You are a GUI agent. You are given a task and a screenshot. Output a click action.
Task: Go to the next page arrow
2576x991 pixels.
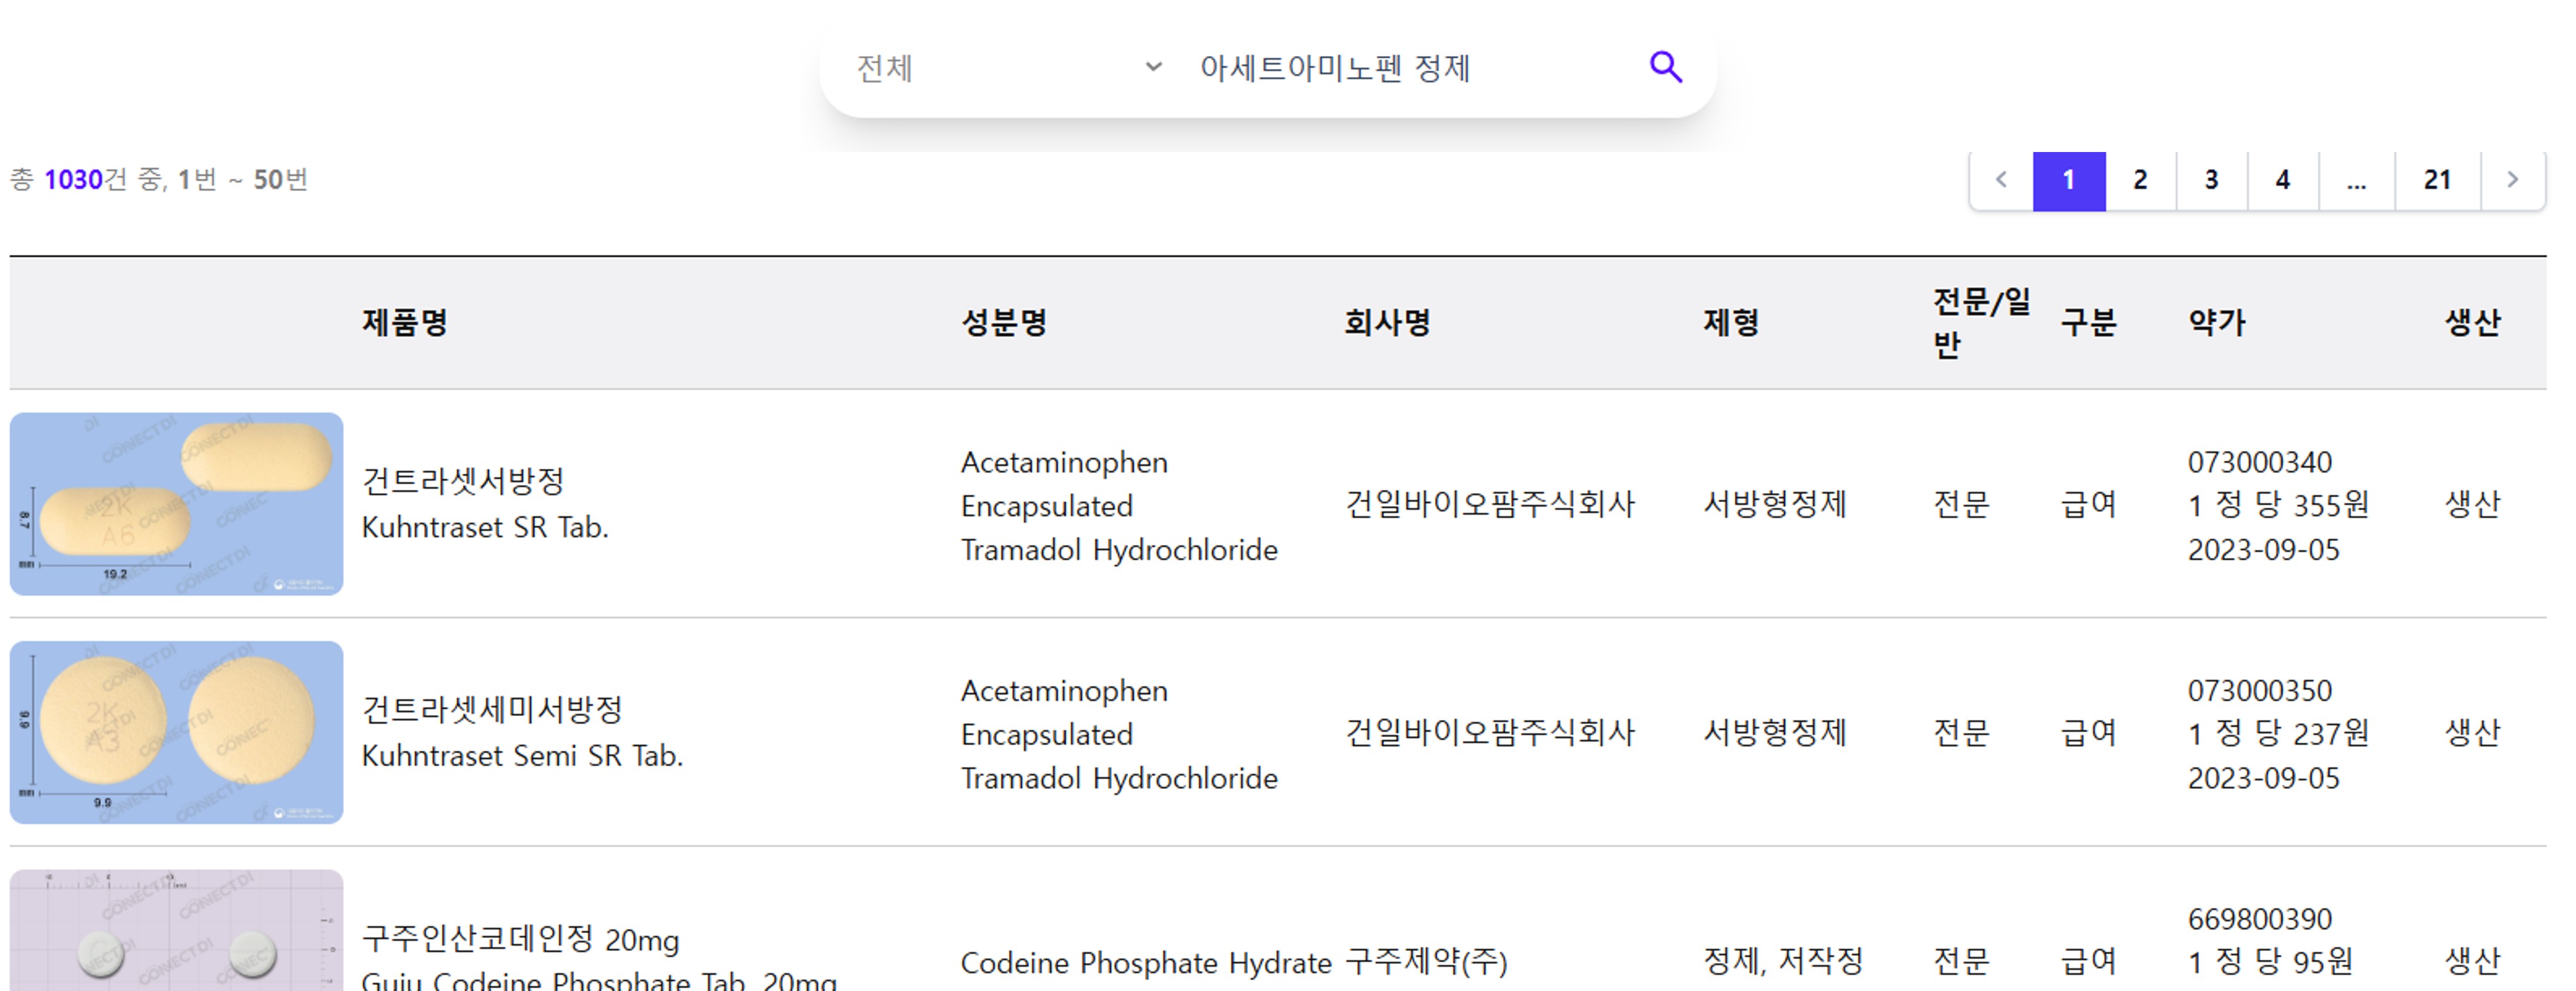(x=2512, y=180)
